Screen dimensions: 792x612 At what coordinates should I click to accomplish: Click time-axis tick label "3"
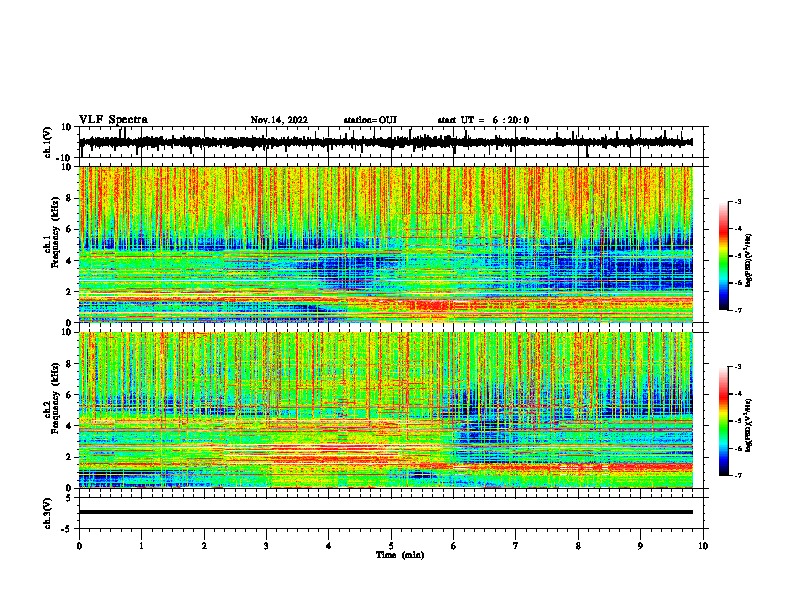pos(266,546)
